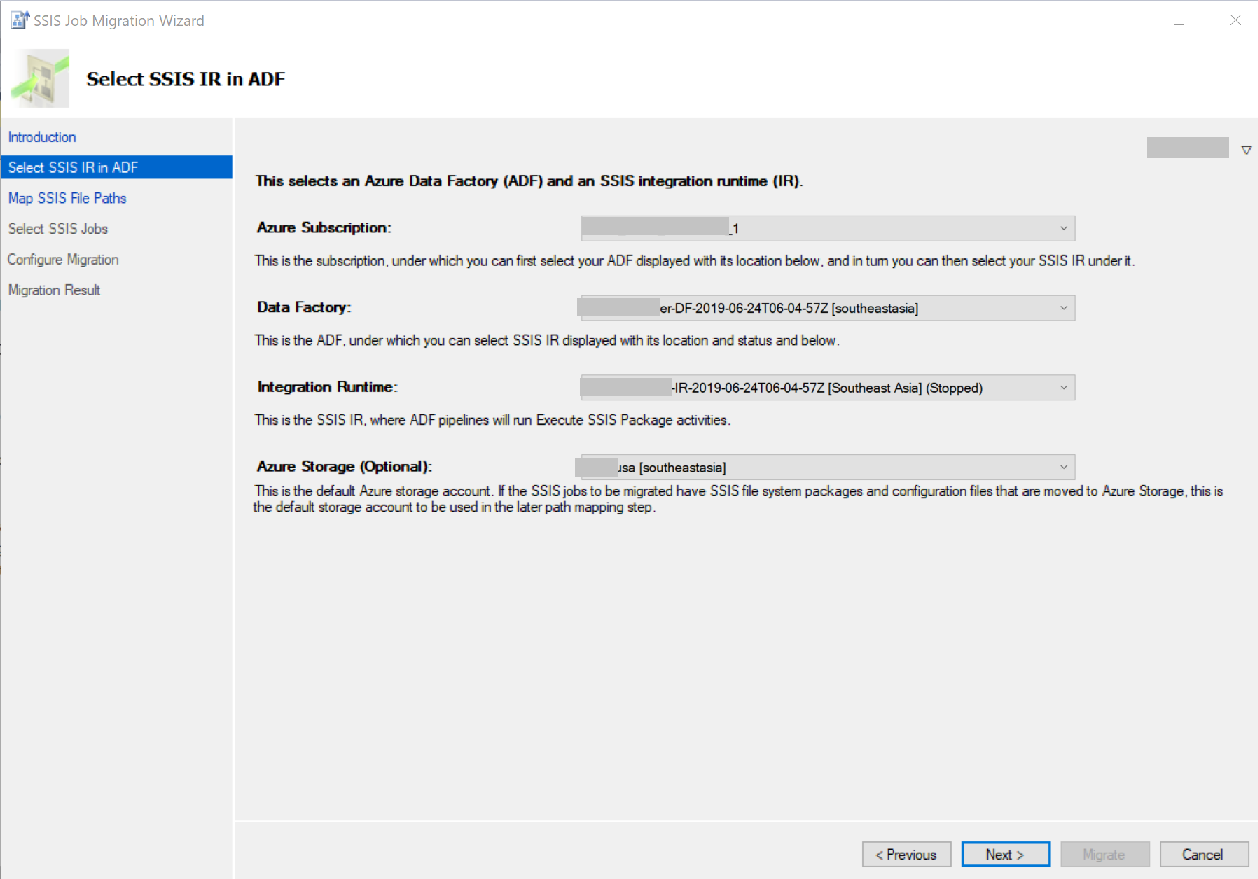Cancel the migration wizard
The height and width of the screenshot is (879, 1258).
1203,855
